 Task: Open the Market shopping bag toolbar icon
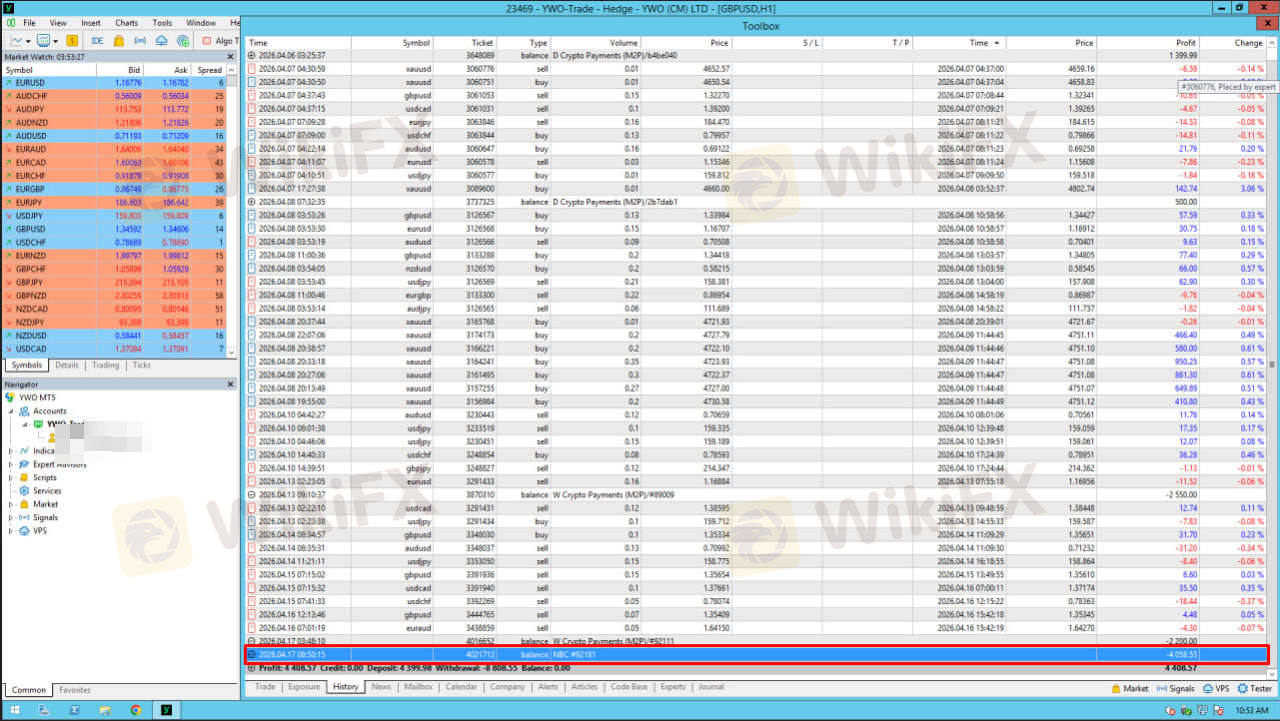click(119, 41)
